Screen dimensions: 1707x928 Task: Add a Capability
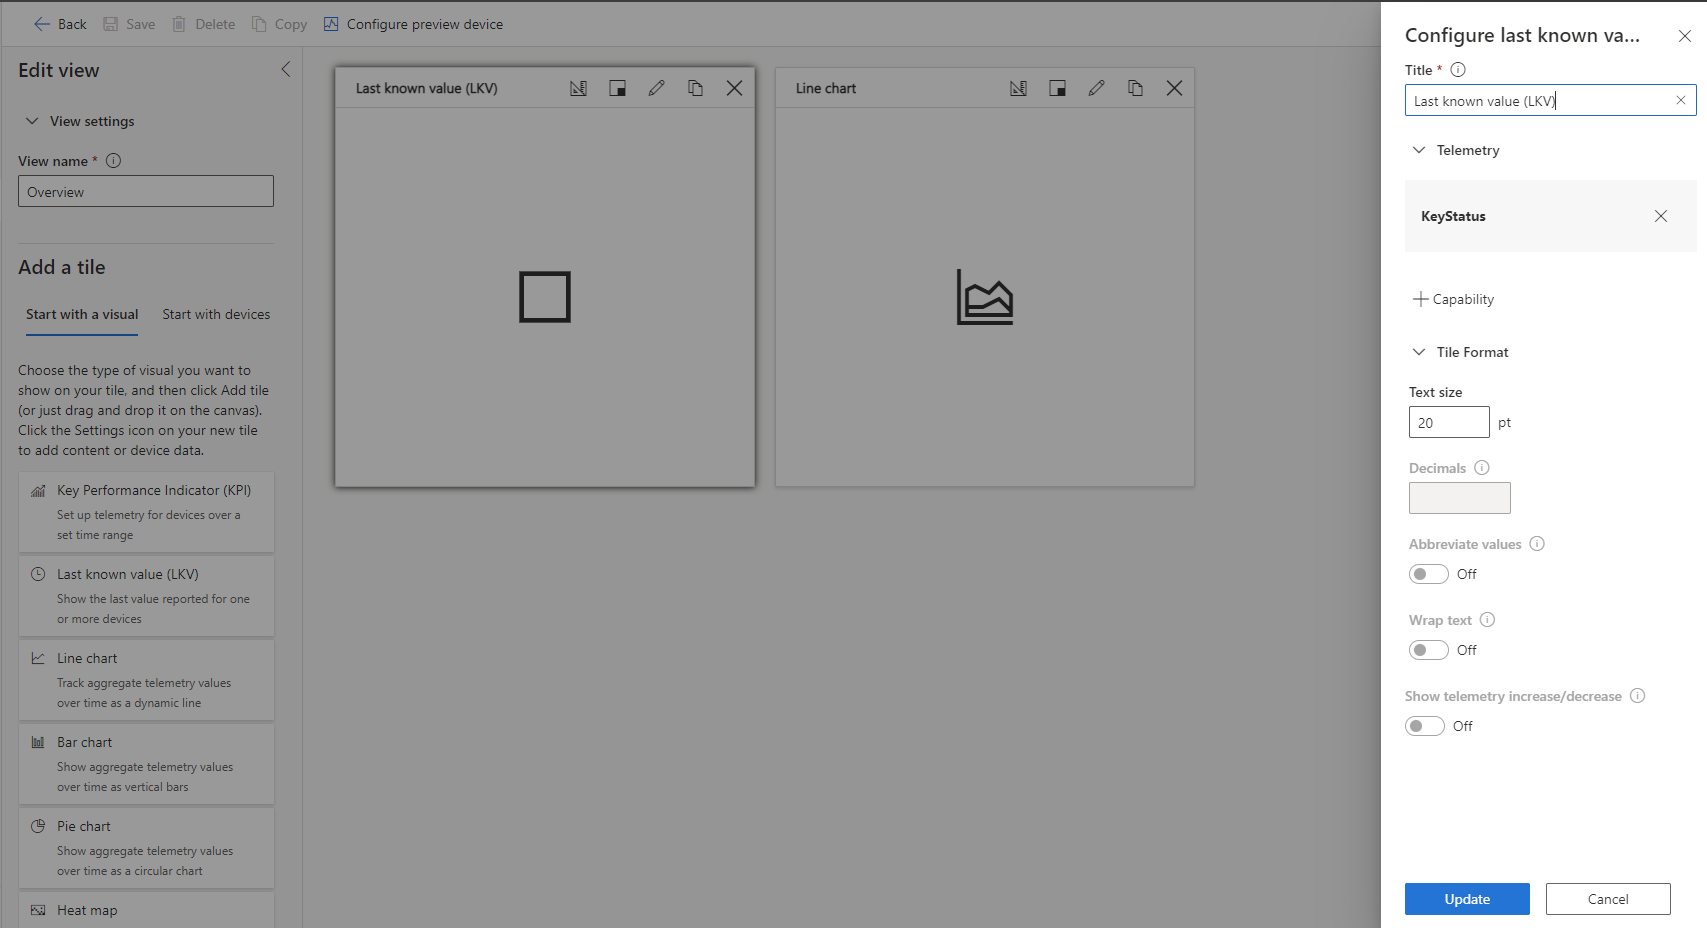point(1453,299)
